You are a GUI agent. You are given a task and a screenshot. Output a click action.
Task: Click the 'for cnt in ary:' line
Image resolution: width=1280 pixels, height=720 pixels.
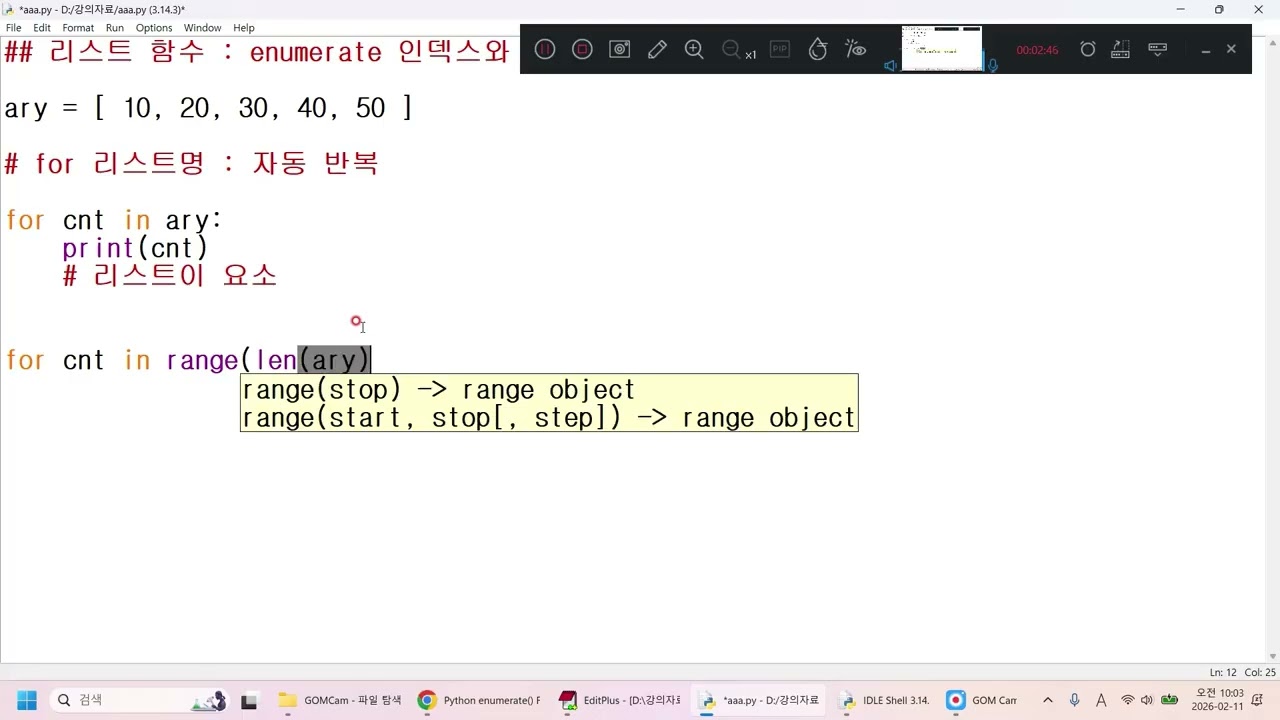click(114, 220)
